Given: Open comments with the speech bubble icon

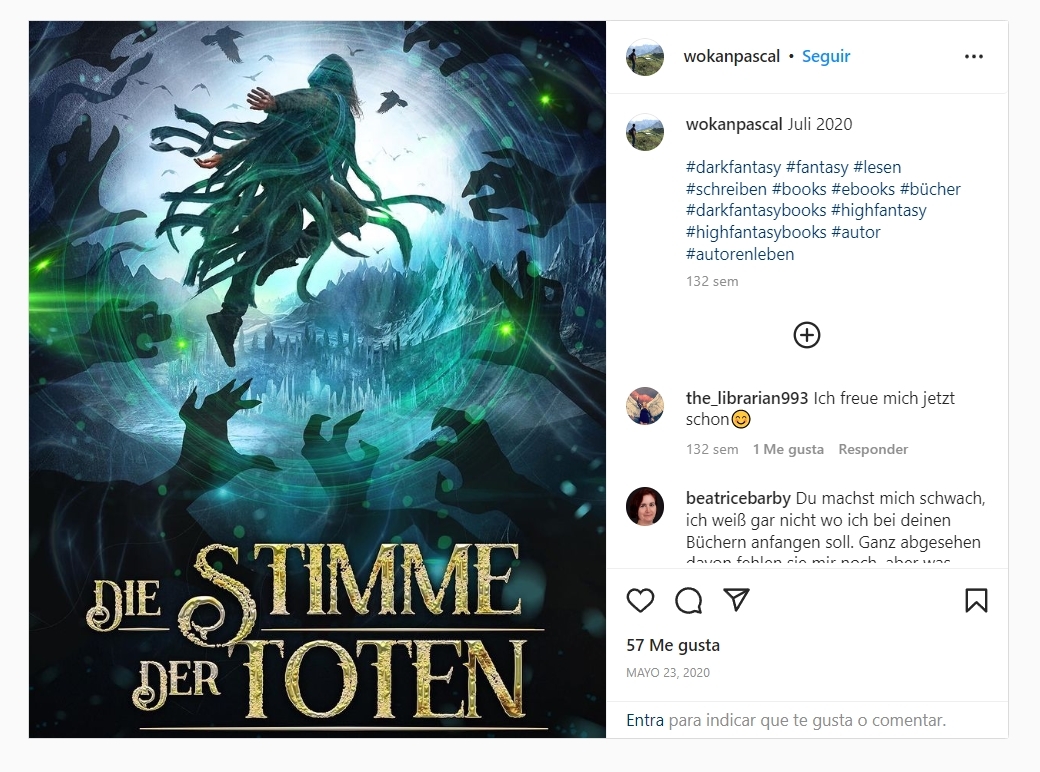Looking at the screenshot, I should click(688, 600).
